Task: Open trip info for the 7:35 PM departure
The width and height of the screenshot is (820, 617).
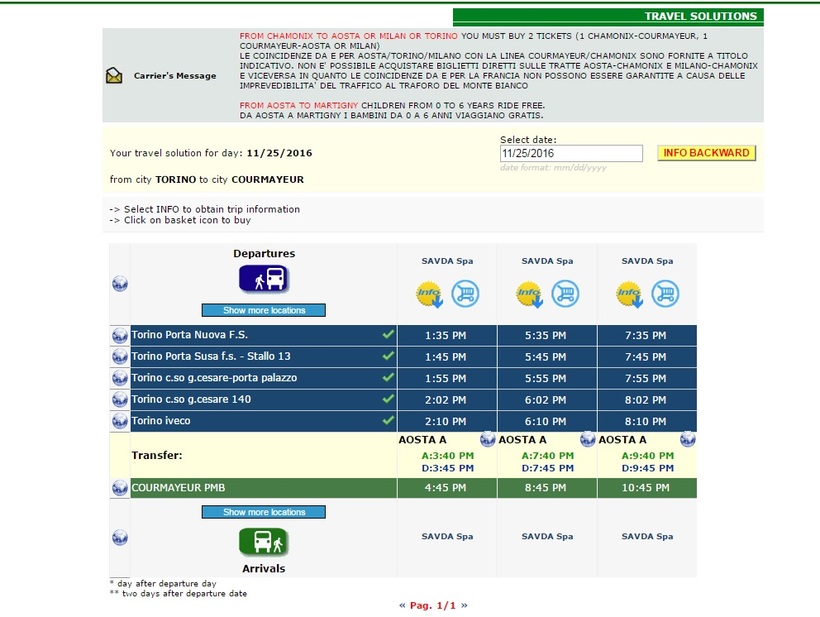Action: (629, 293)
